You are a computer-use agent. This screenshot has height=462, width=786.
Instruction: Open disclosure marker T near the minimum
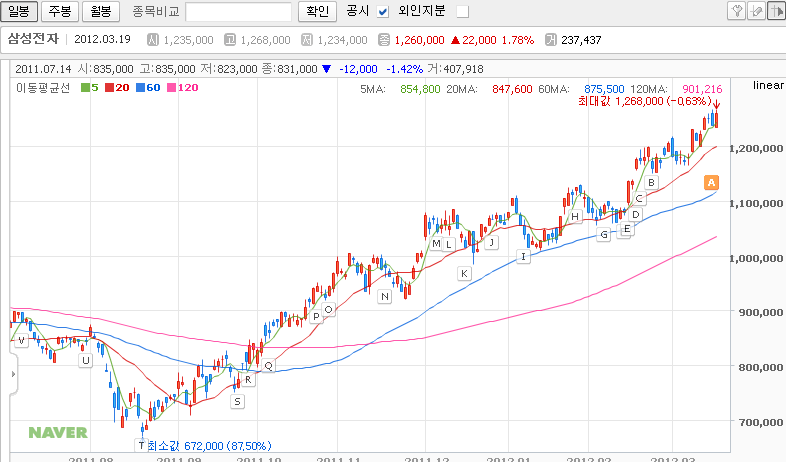[141, 445]
